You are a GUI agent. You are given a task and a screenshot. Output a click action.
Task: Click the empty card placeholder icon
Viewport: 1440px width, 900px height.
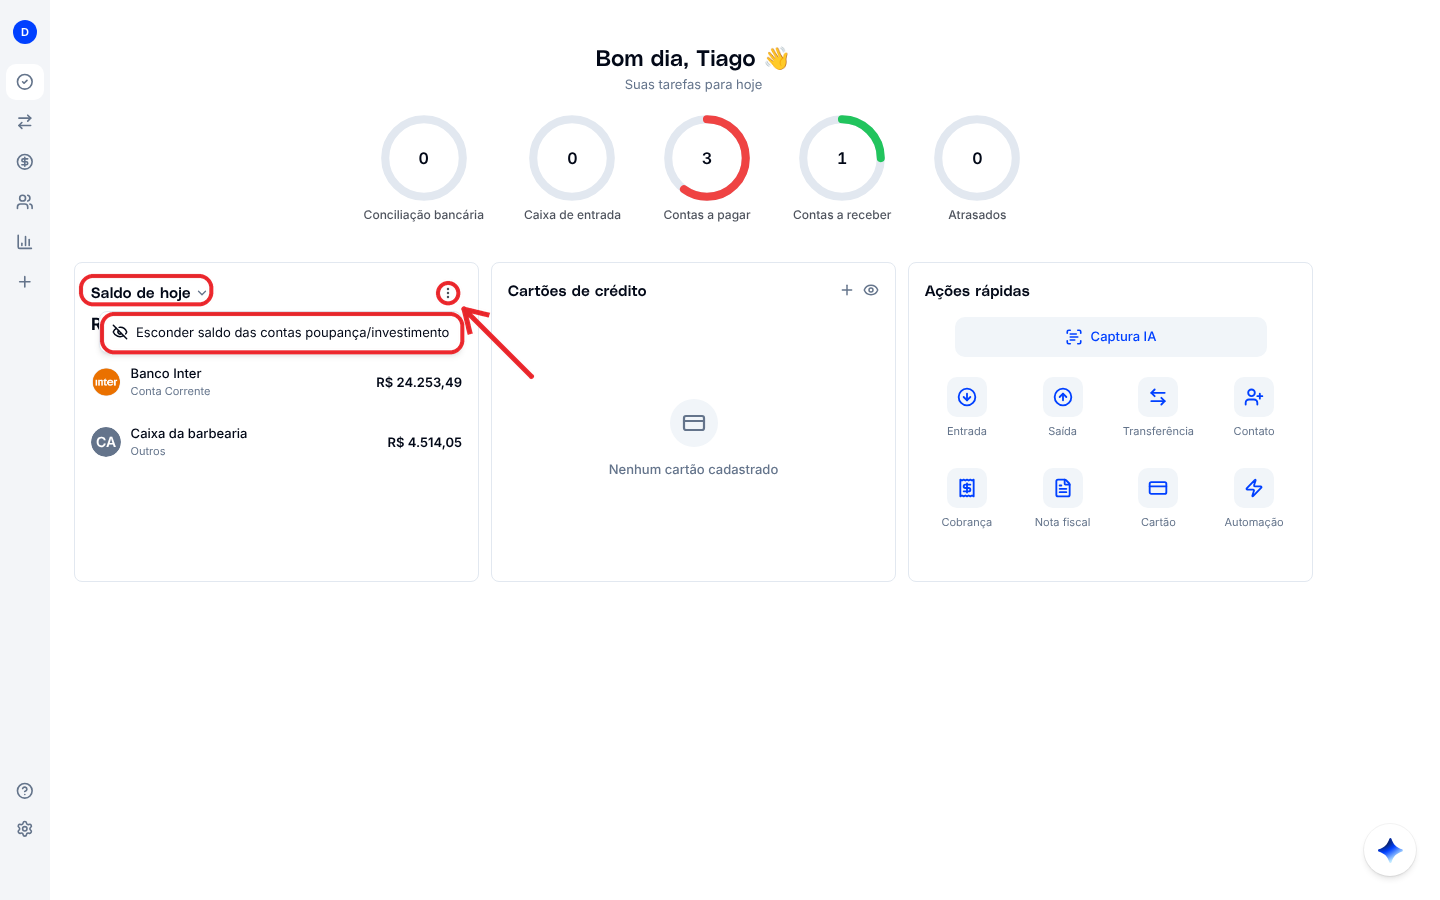tap(694, 423)
